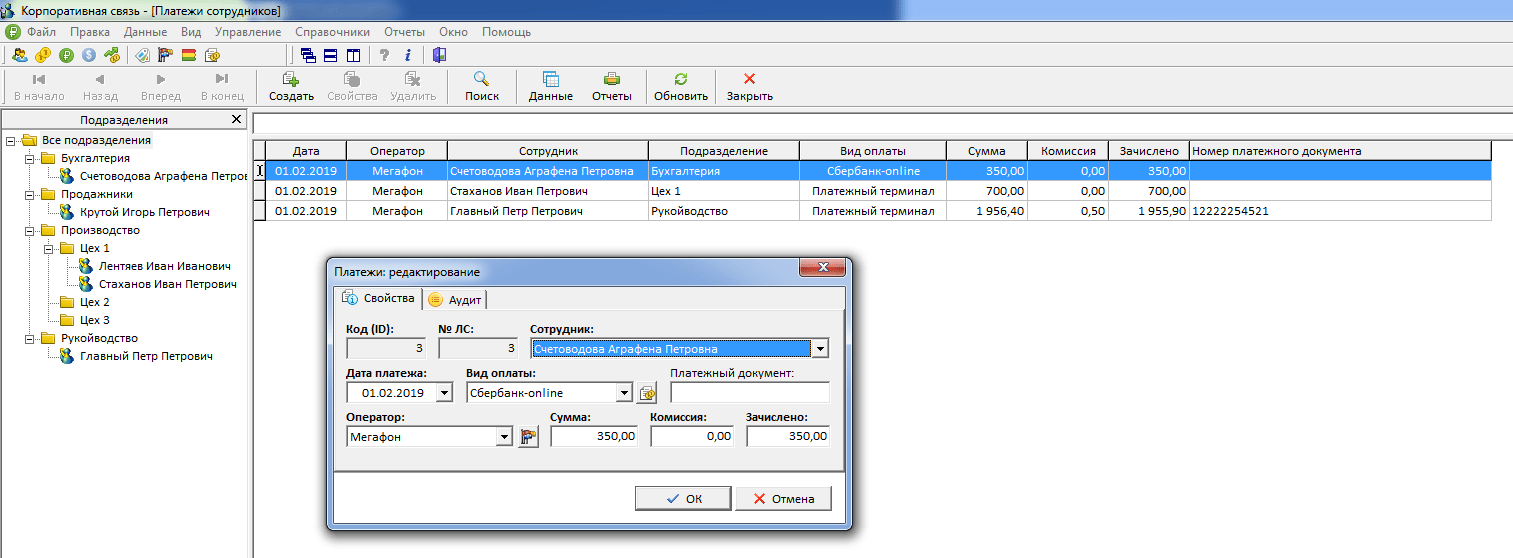Click the Комиссия input field in the dialog
Screen dimensions: 1513x558
[692, 437]
